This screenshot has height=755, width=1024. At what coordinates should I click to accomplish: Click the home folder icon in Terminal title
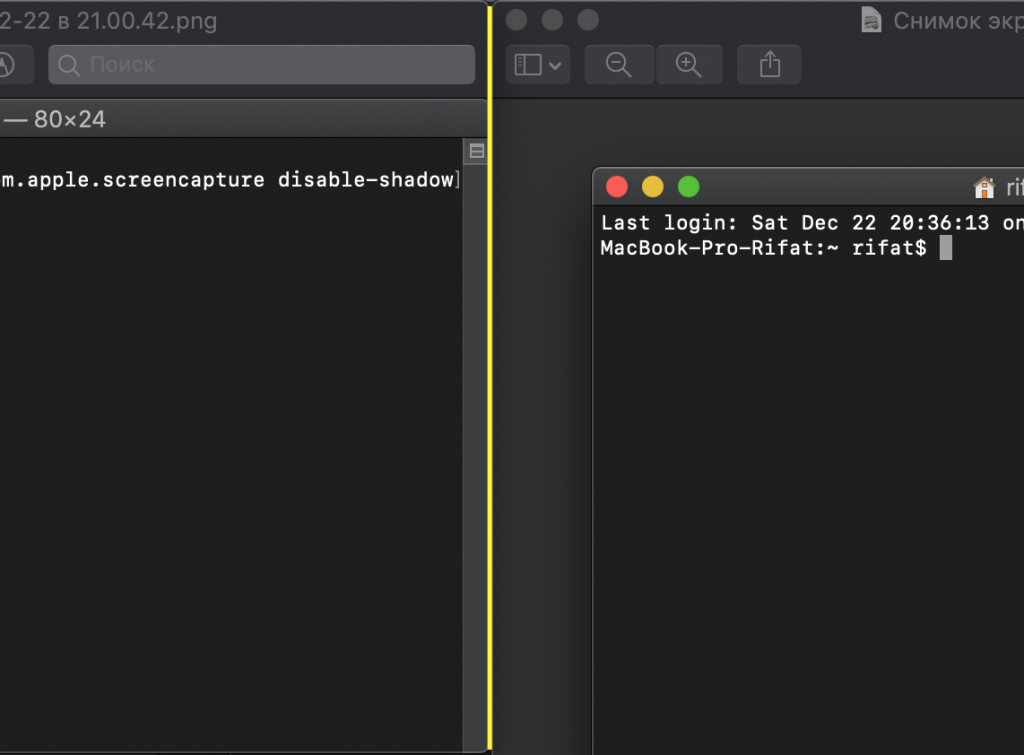coord(984,188)
